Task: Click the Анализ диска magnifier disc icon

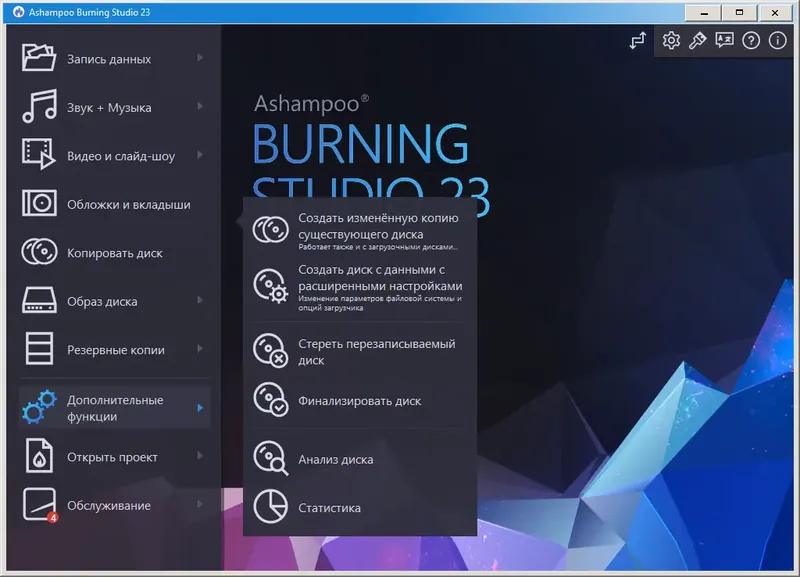Action: tap(270, 459)
